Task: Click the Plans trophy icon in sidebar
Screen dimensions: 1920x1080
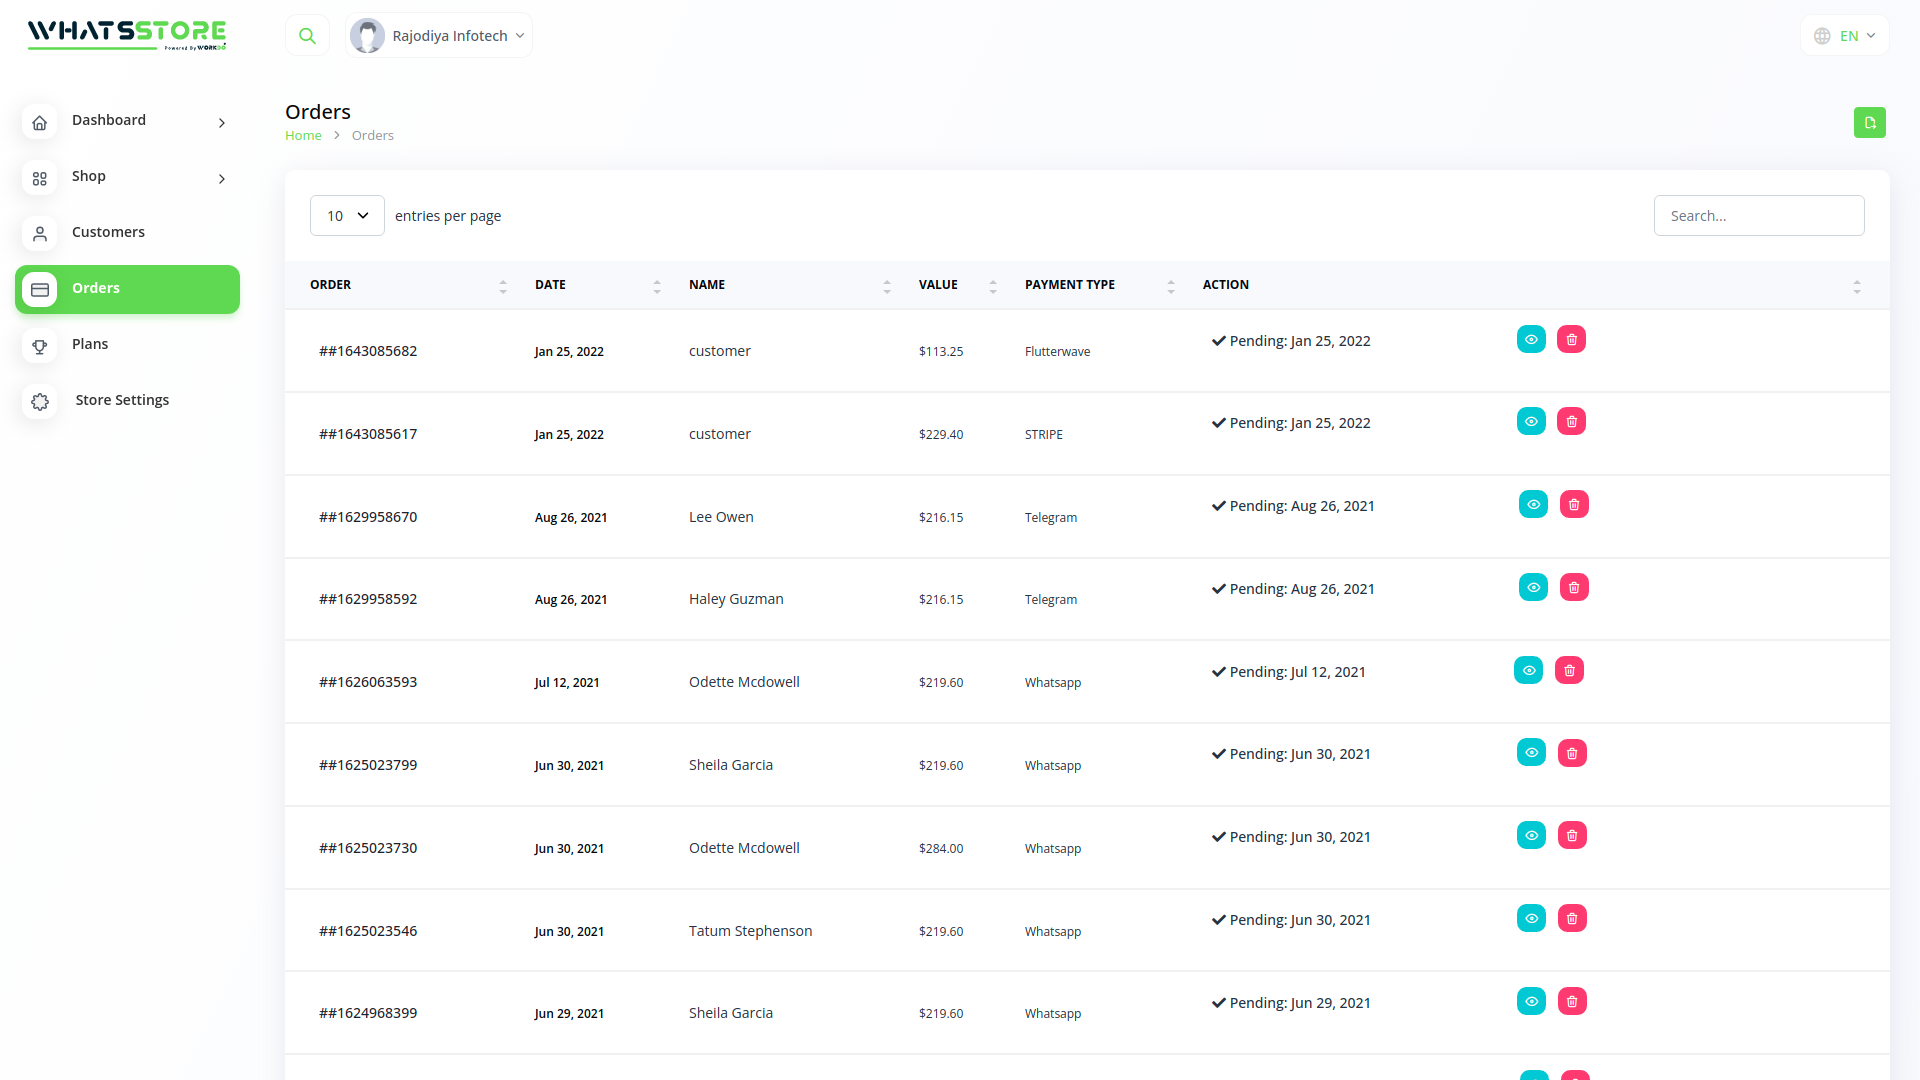Action: pos(40,345)
